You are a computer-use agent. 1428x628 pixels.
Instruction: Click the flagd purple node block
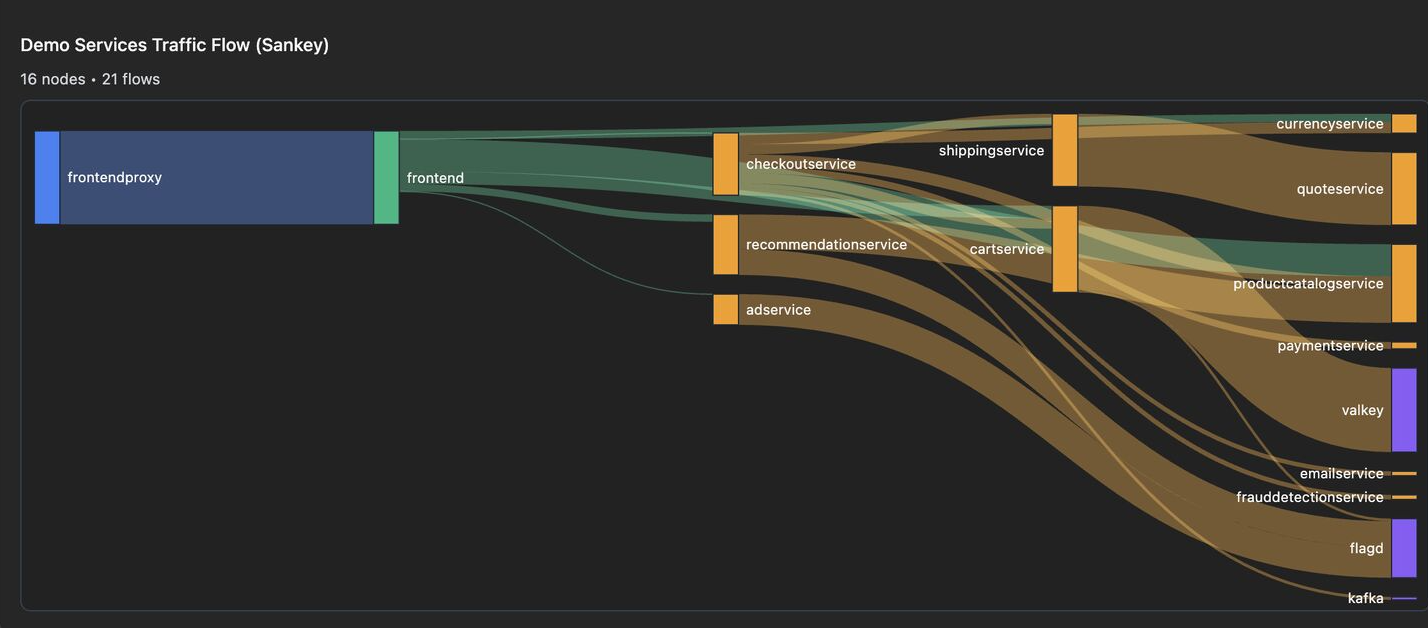(x=1404, y=547)
